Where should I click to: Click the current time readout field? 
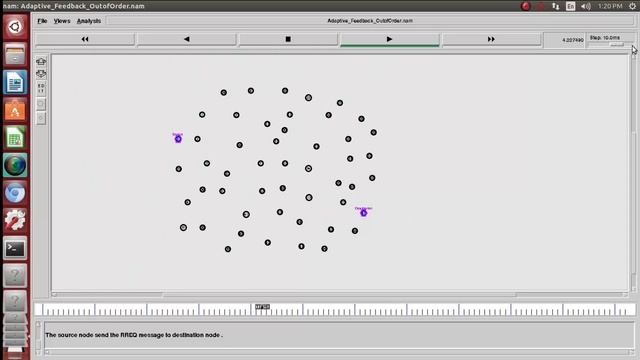564,40
